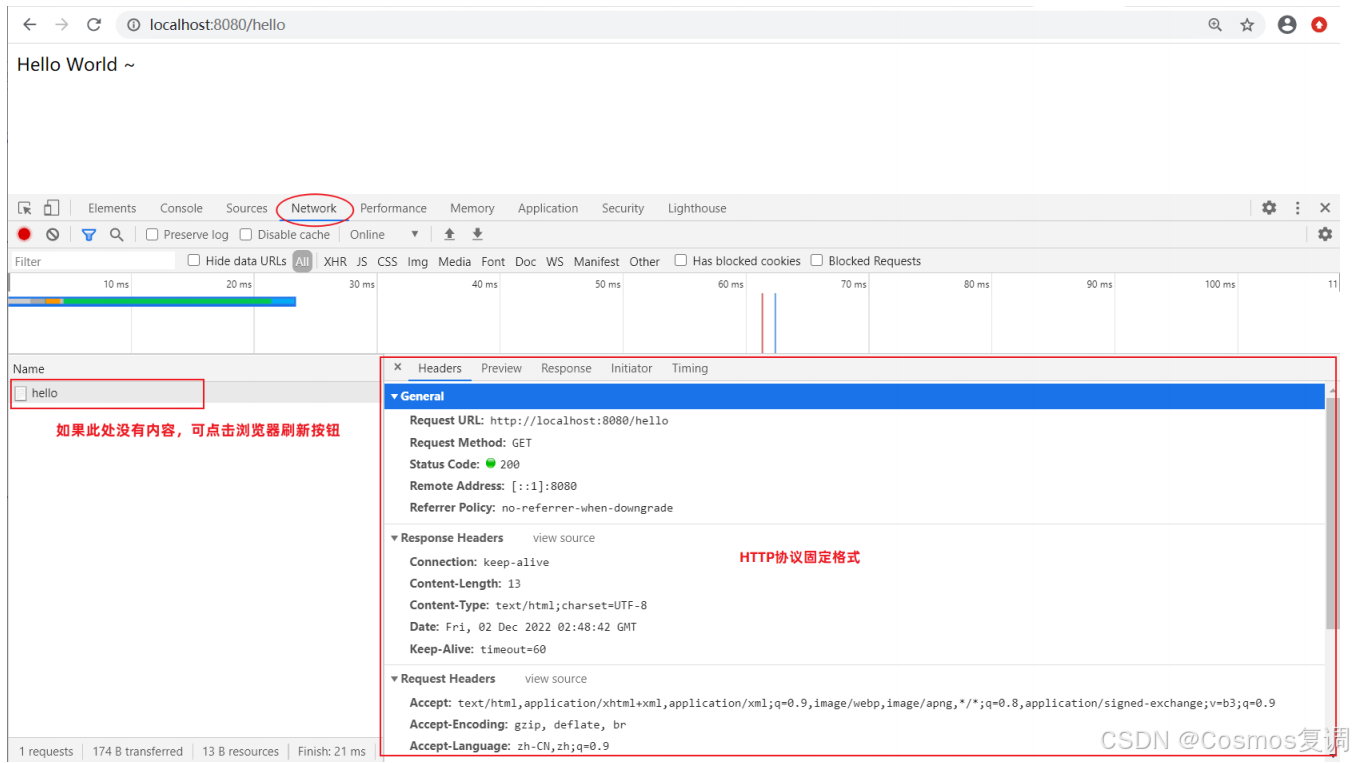Collapse the Request Headers section

(x=394, y=679)
